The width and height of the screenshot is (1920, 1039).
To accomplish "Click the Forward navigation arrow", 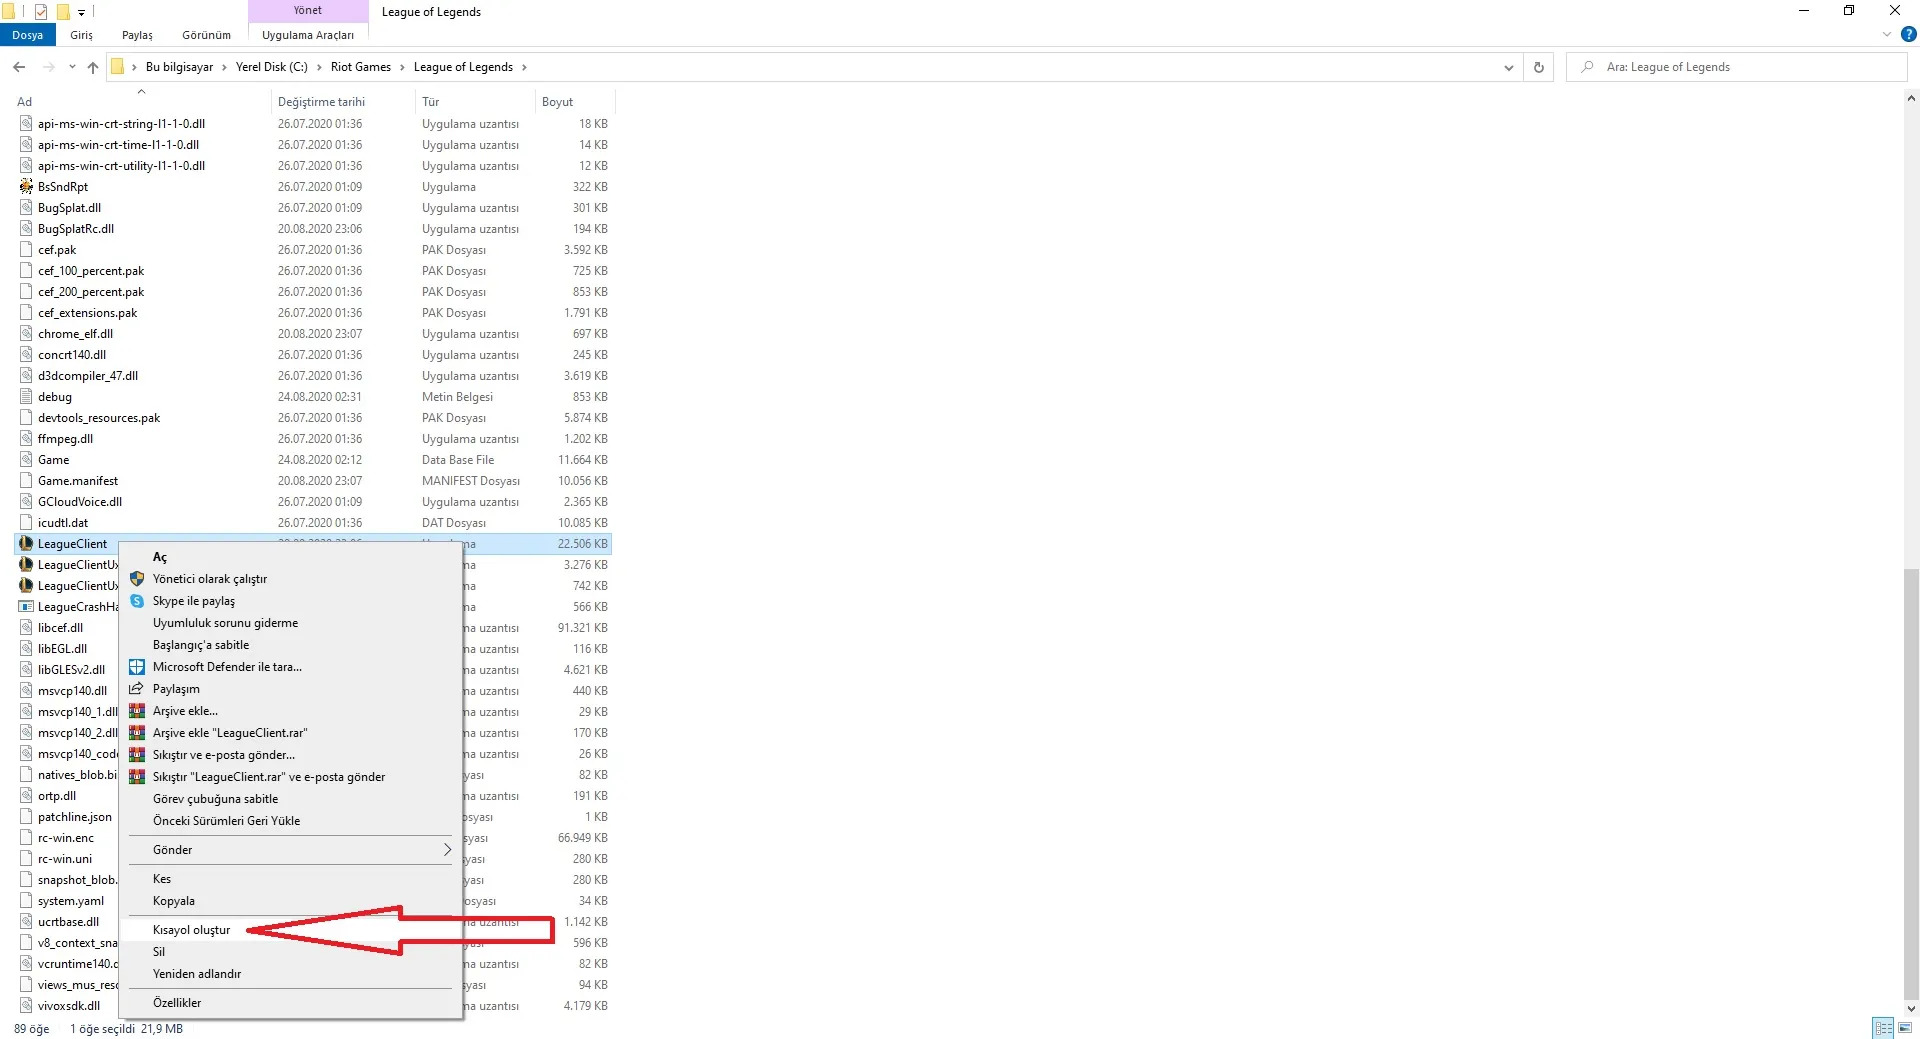I will [48, 67].
